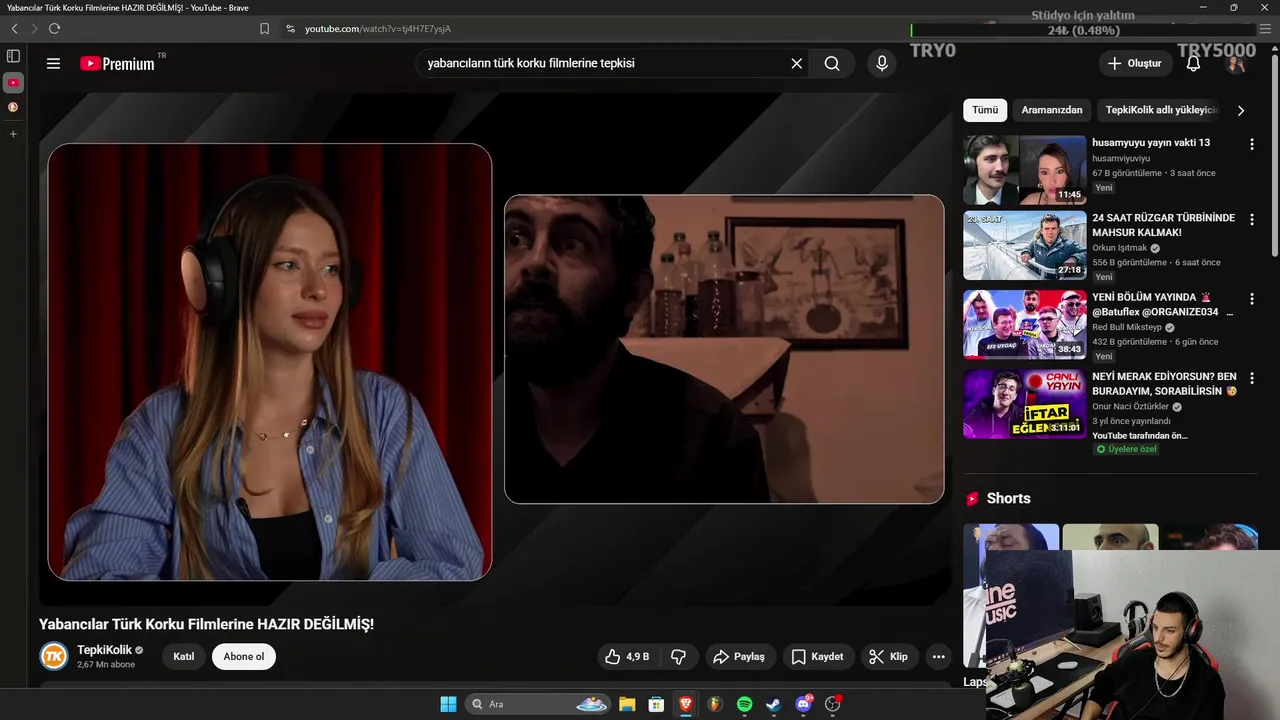The width and height of the screenshot is (1280, 720).
Task: Click the 24 SAAT RÜZGAR TÜRBİNİNDE title
Action: 1163,225
